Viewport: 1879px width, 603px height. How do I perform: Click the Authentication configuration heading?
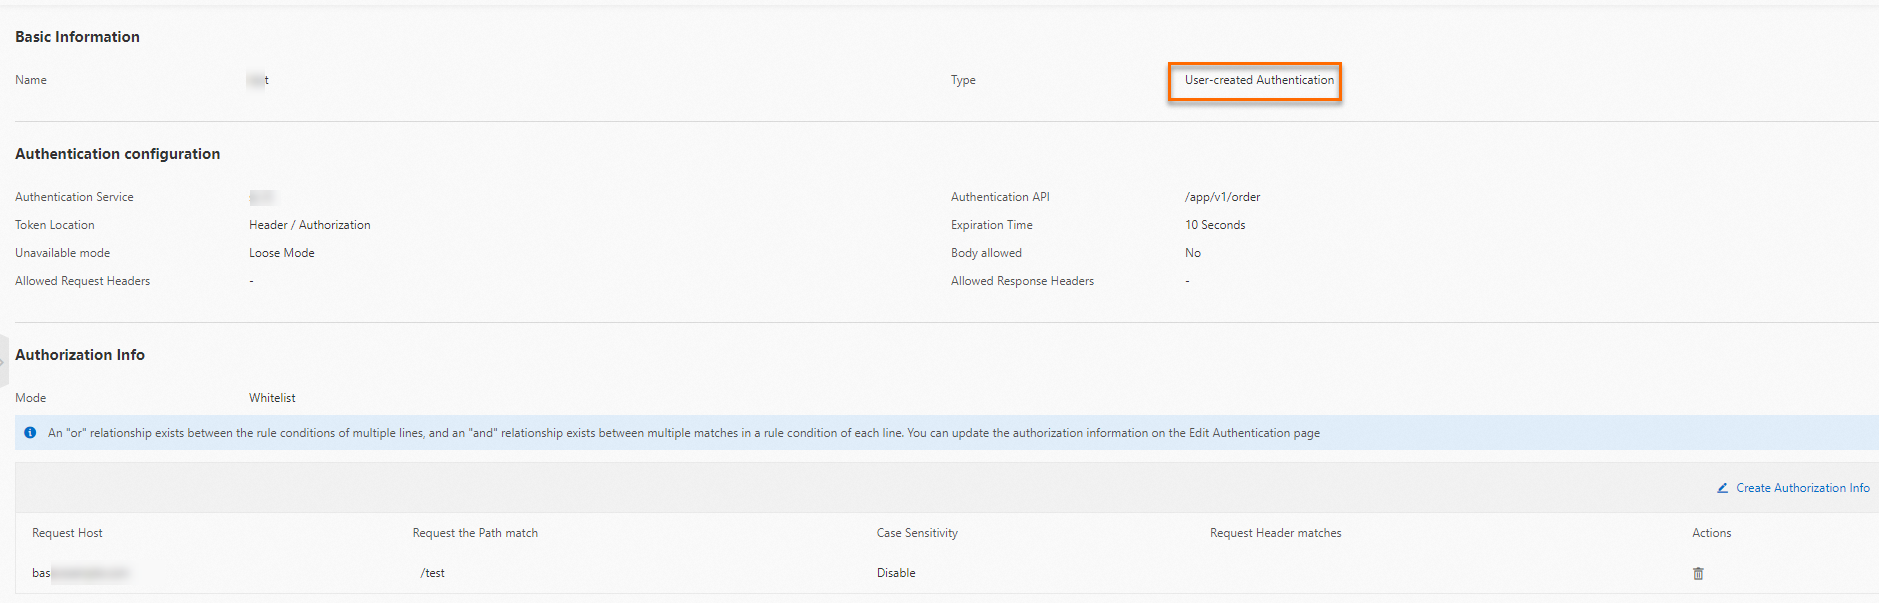click(x=117, y=154)
